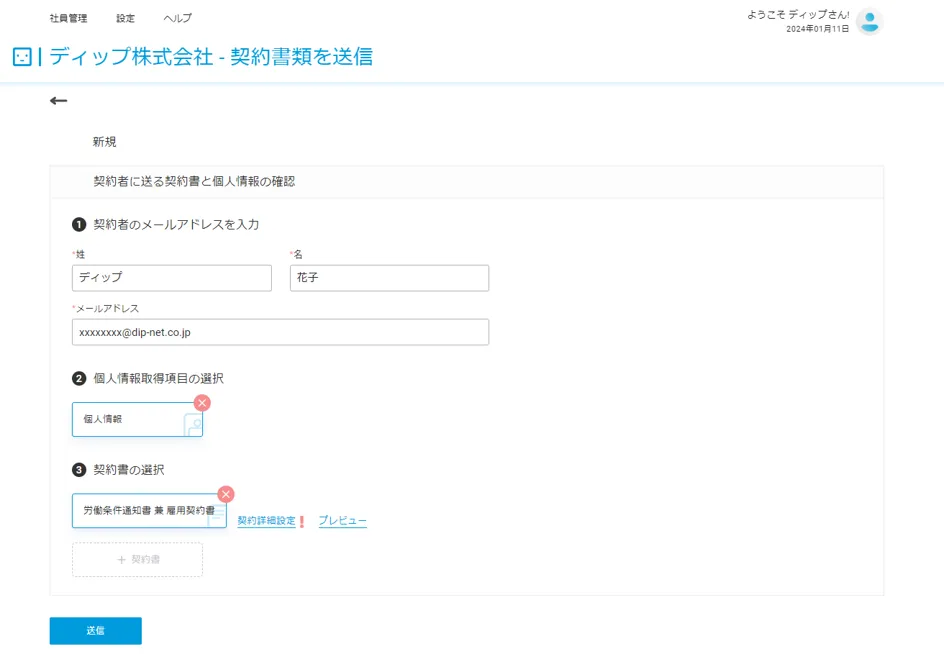Click the 契約者のメールアドレスを入力 heading
The height and width of the screenshot is (654, 944).
[x=176, y=225]
